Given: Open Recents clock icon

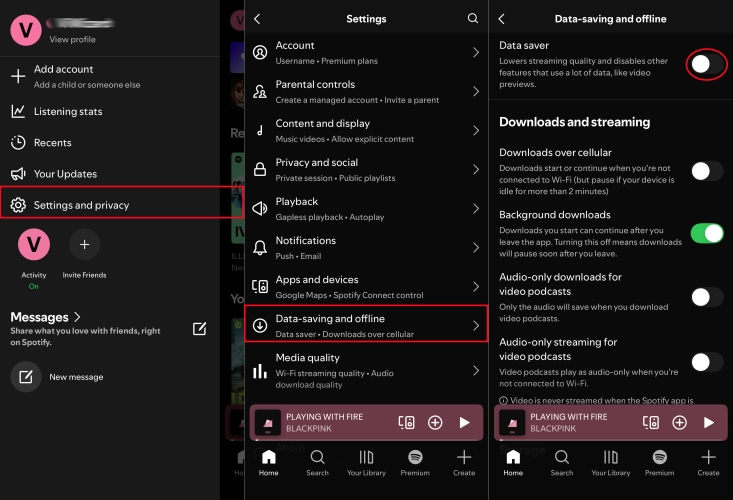Looking at the screenshot, I should click(18, 143).
